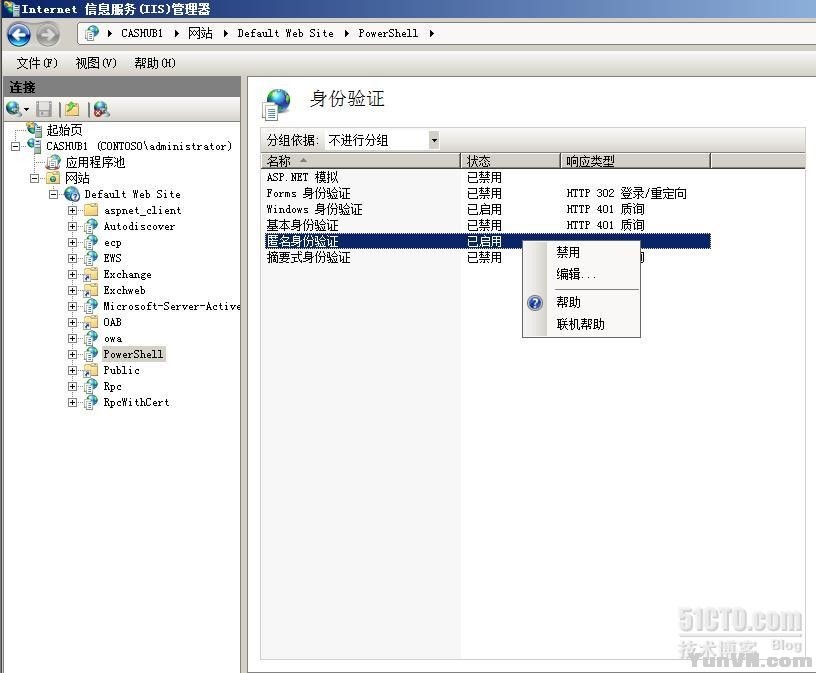Open the connect-to-server globe icon in Connections toolbar
Viewport: 816px width, 673px height.
pos(15,109)
